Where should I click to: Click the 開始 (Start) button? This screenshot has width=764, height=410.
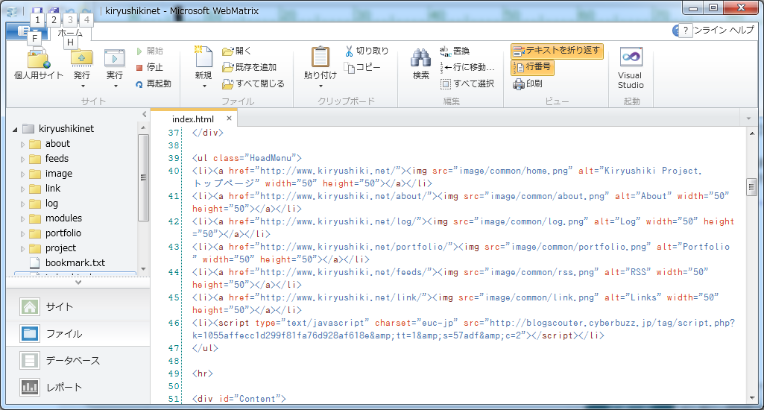[150, 51]
